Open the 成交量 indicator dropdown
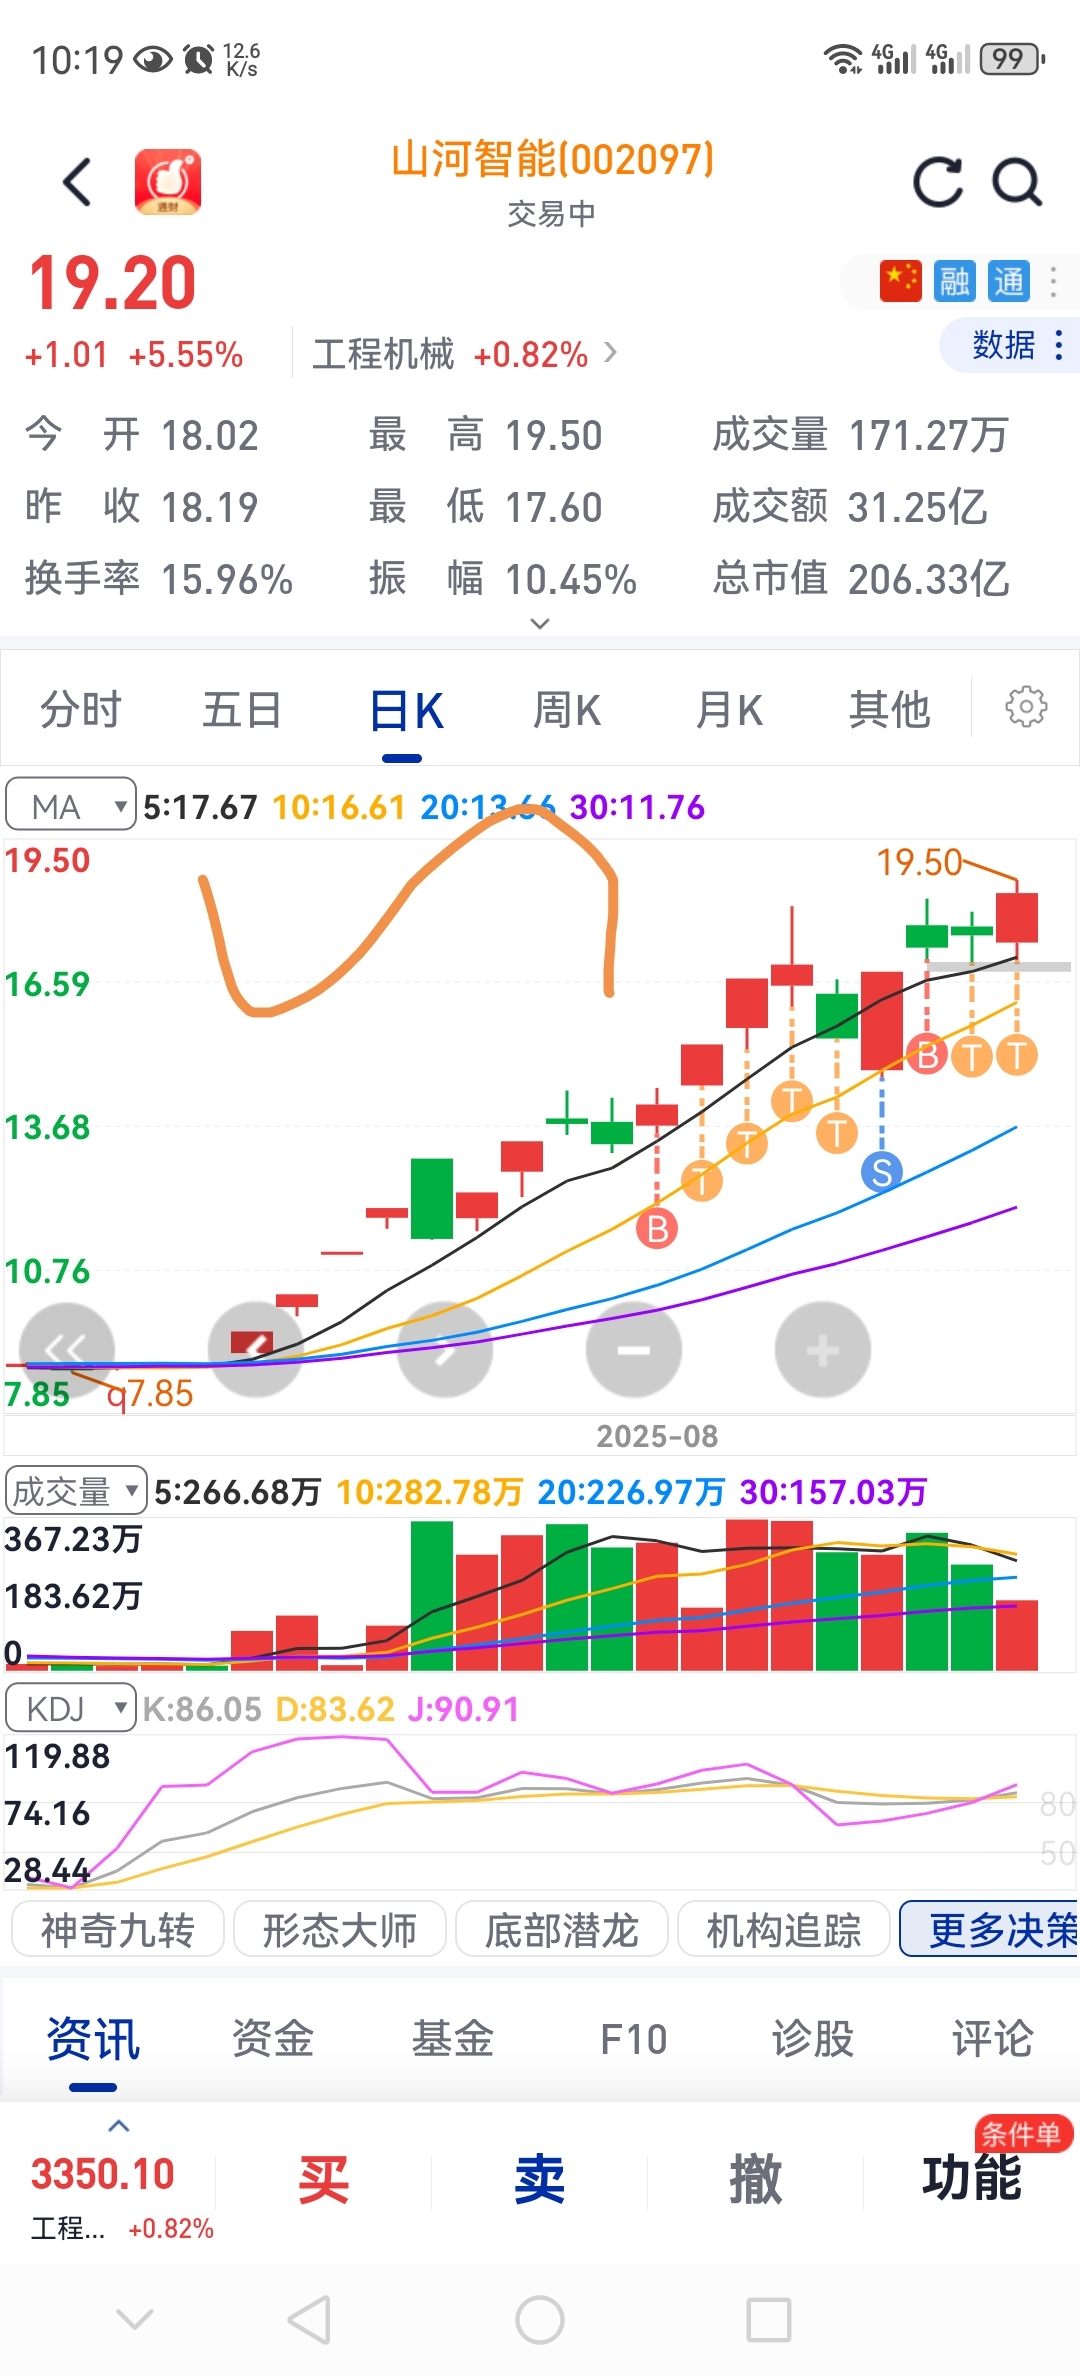1080x2376 pixels. (x=76, y=1491)
